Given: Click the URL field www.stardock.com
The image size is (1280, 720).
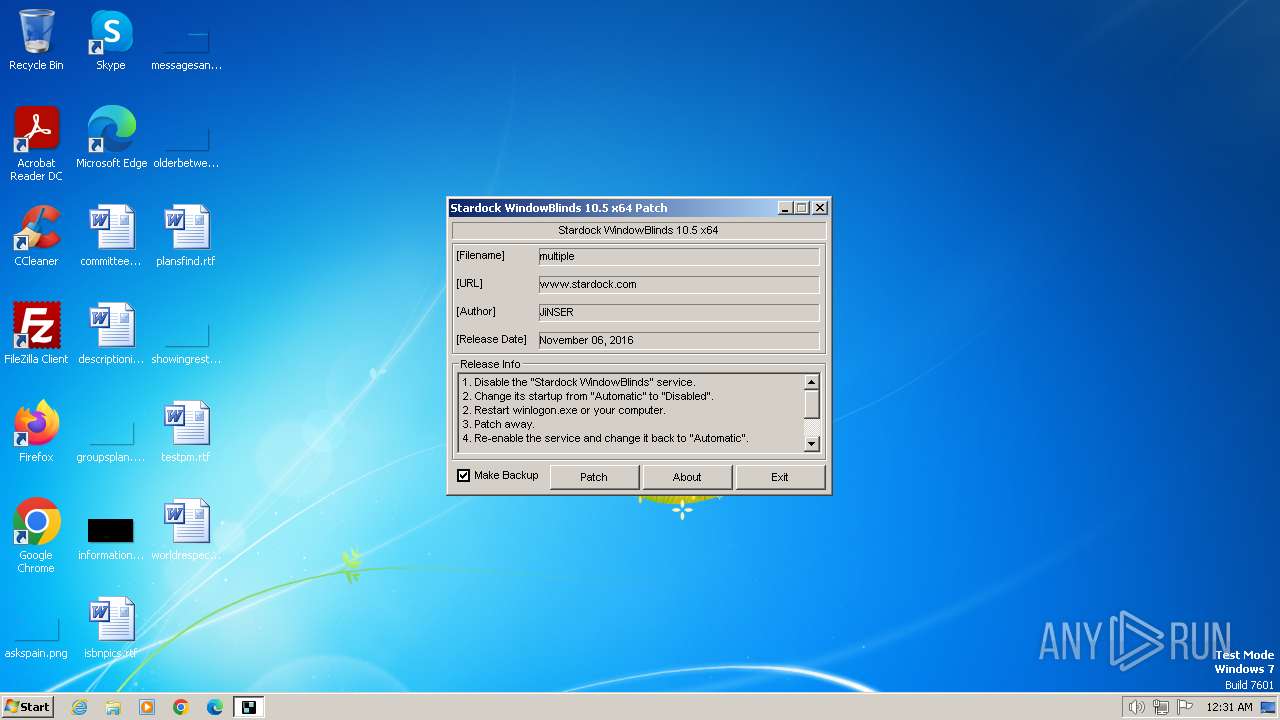Looking at the screenshot, I should 678,284.
